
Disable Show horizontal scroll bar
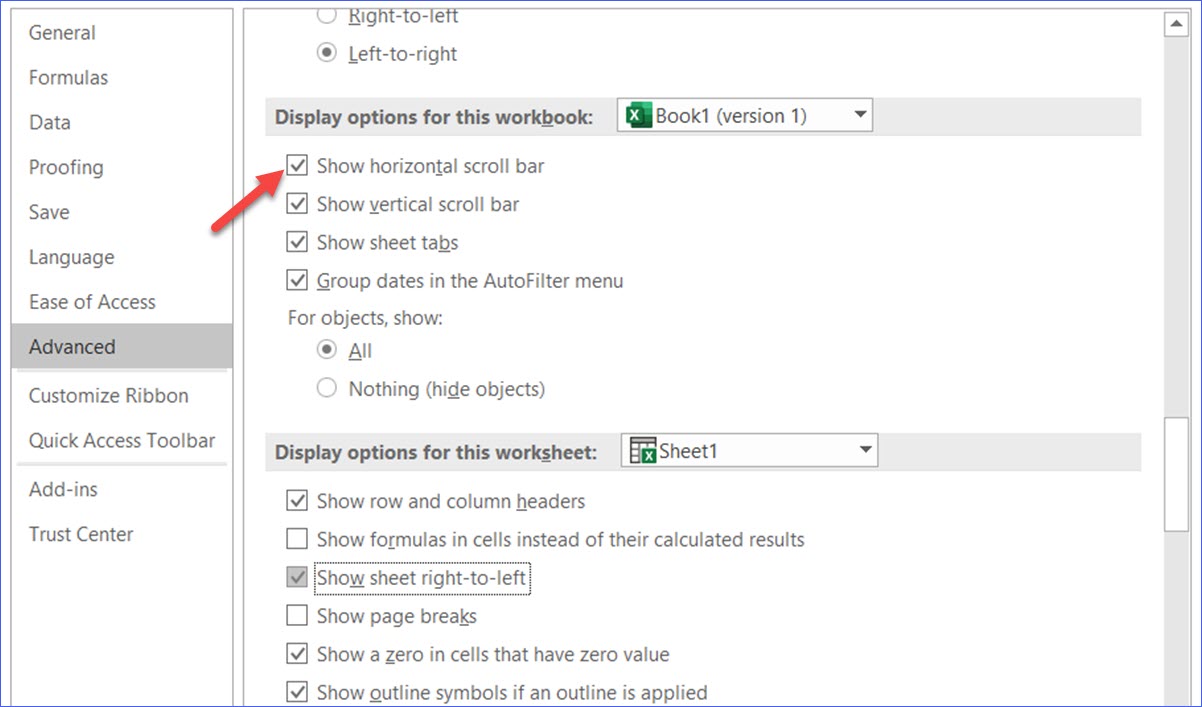(x=297, y=165)
